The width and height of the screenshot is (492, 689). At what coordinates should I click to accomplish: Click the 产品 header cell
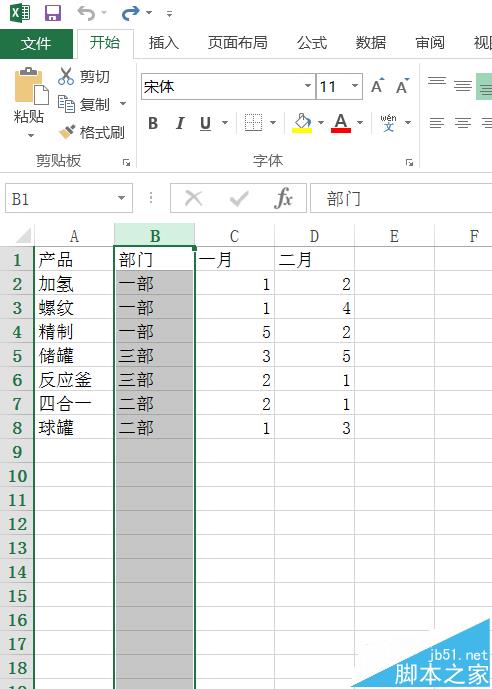tap(74, 260)
